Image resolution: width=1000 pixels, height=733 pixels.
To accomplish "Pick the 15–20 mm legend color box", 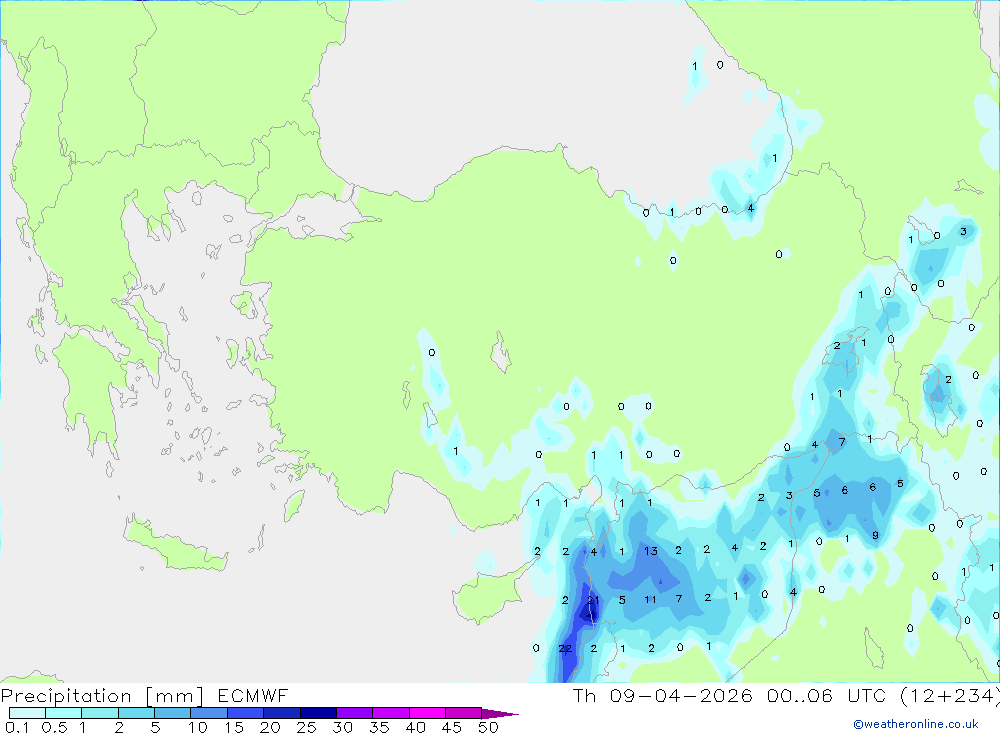I will point(246,713).
